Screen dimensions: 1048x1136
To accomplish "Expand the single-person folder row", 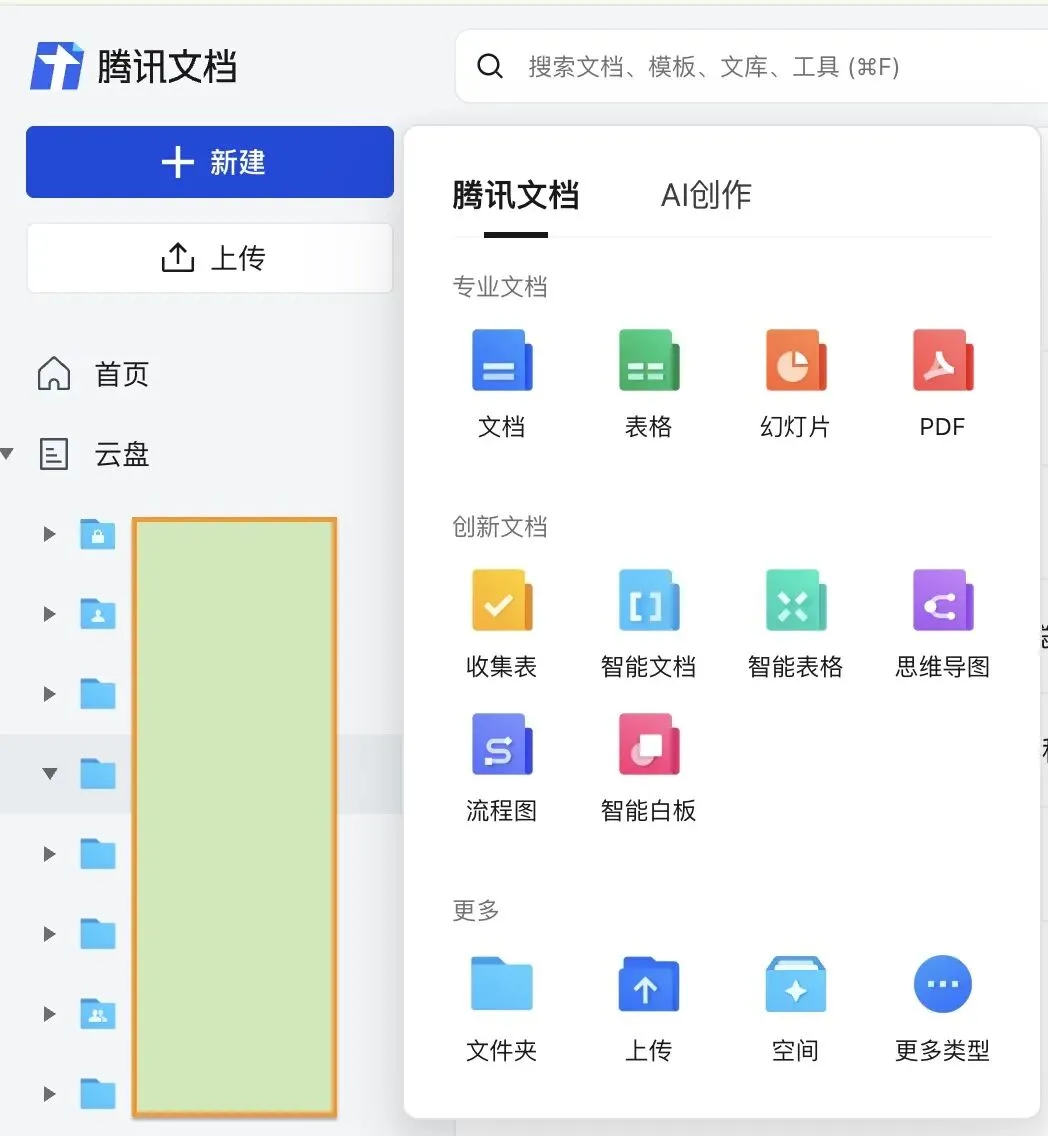I will pos(49,614).
